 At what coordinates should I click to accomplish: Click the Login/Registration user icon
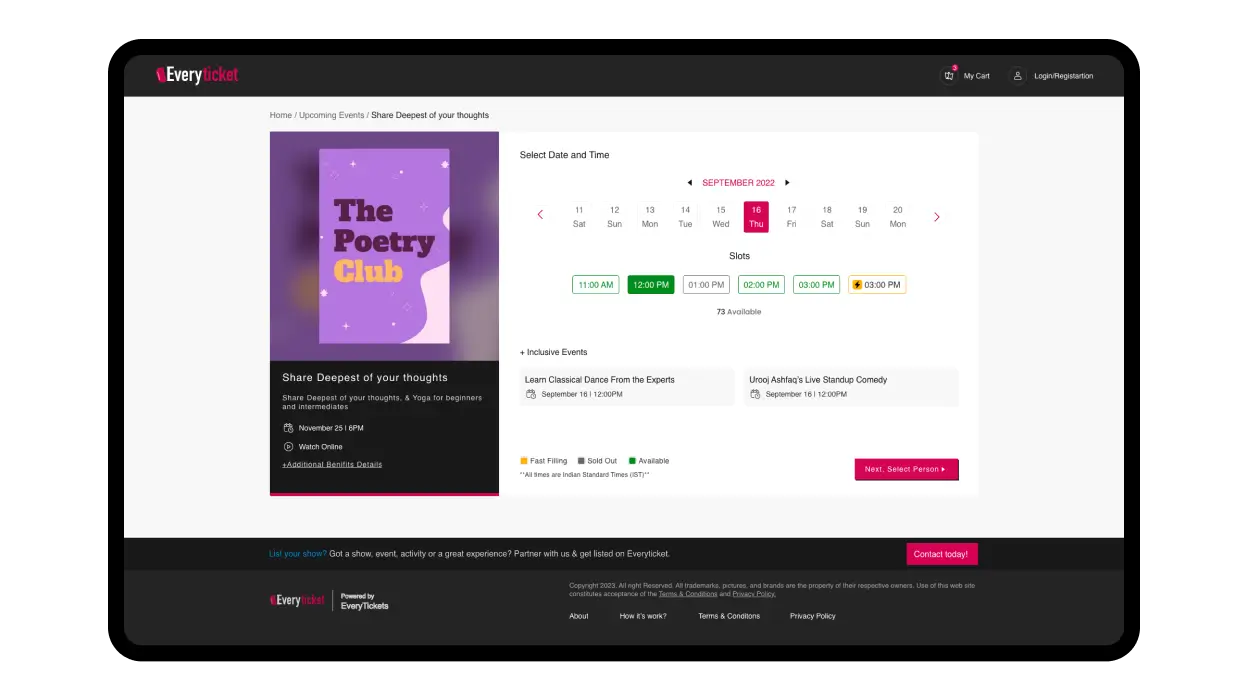click(1017, 76)
